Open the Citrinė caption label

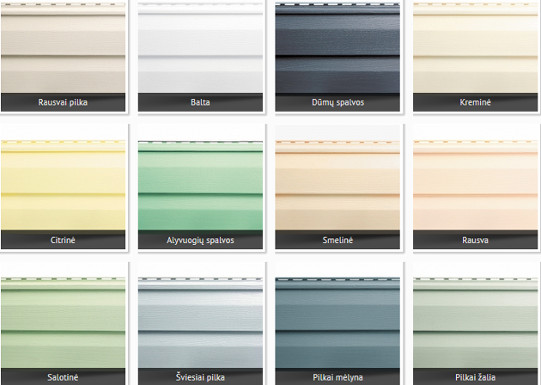point(63,240)
